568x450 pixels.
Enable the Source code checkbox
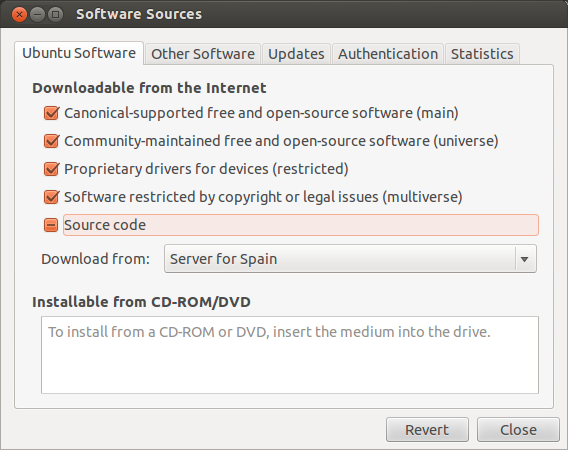click(x=51, y=225)
